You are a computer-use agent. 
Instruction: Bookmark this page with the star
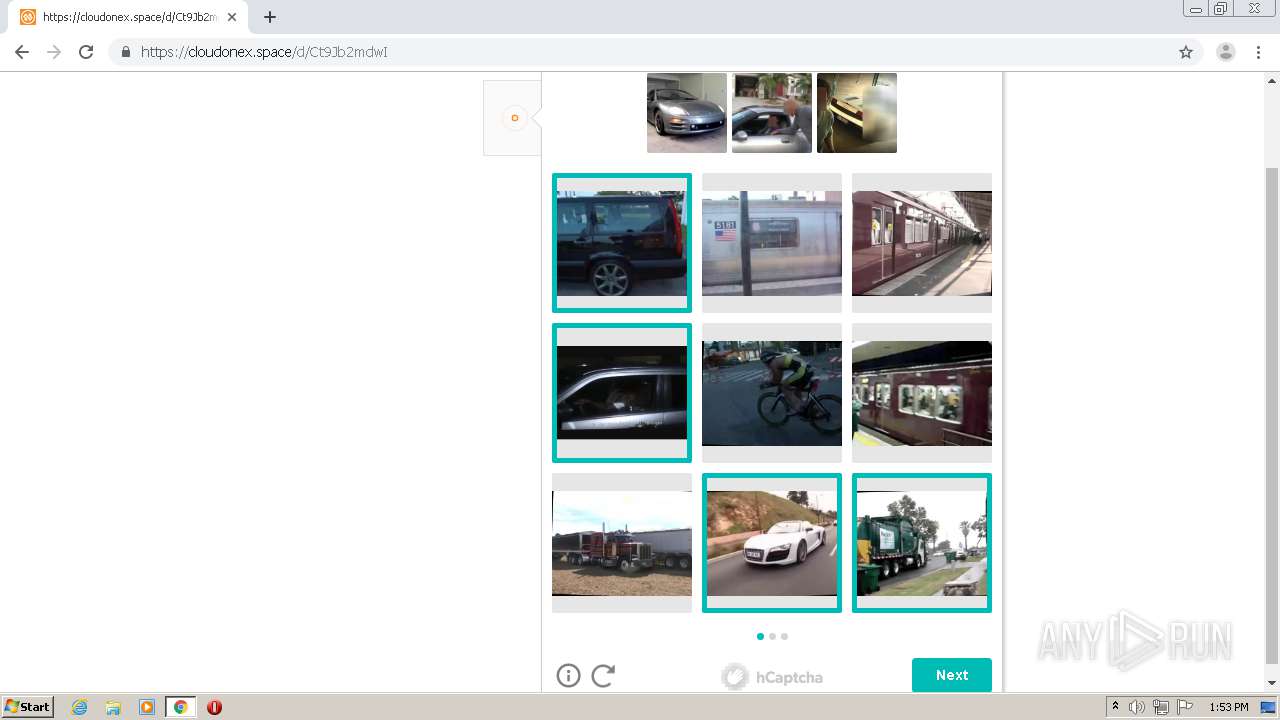pyautogui.click(x=1186, y=52)
